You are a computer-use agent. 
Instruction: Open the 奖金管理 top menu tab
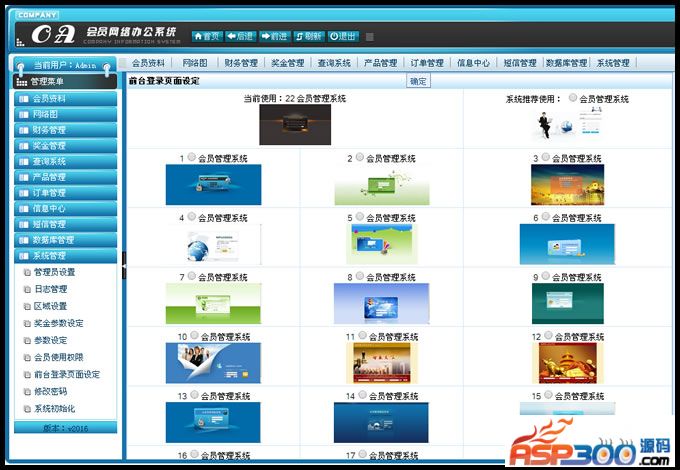point(288,63)
